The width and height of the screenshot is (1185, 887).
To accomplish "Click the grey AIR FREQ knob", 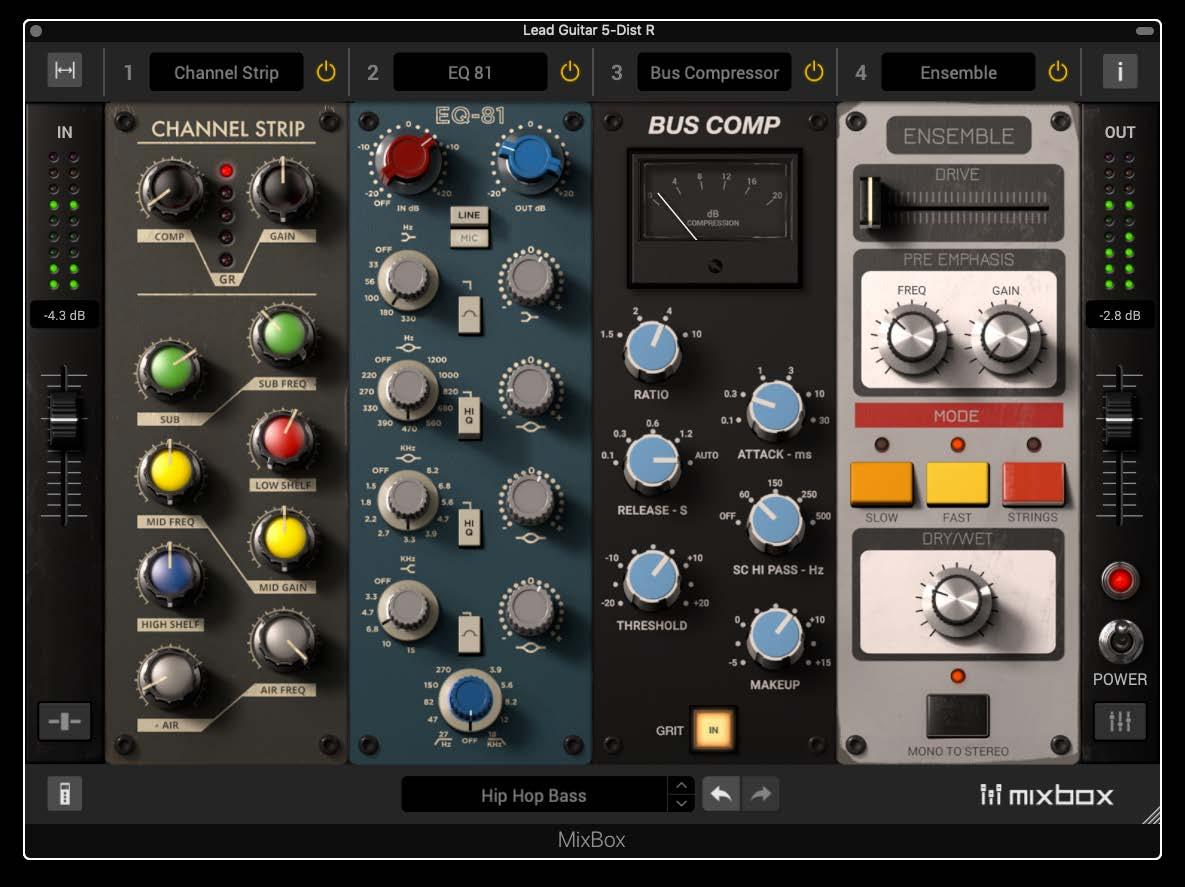I will click(283, 641).
